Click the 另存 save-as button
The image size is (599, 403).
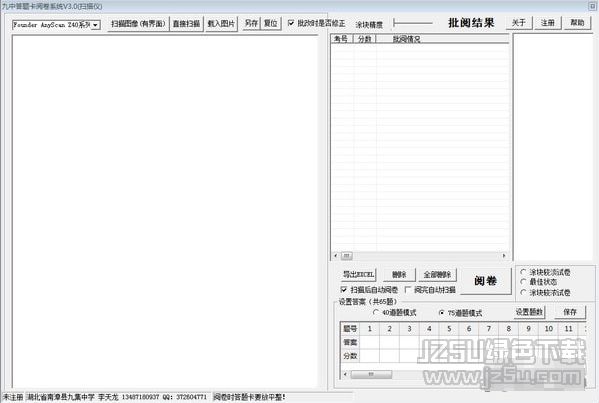pos(251,23)
